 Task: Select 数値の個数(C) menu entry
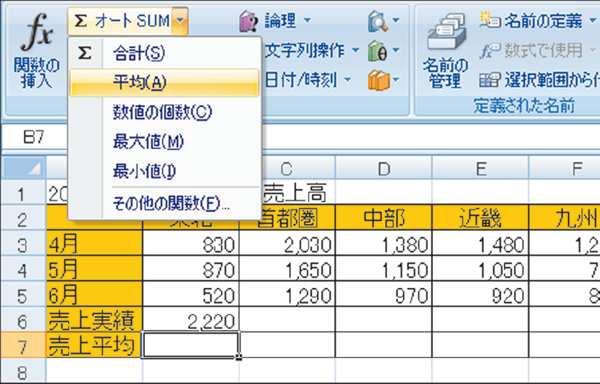pos(165,112)
